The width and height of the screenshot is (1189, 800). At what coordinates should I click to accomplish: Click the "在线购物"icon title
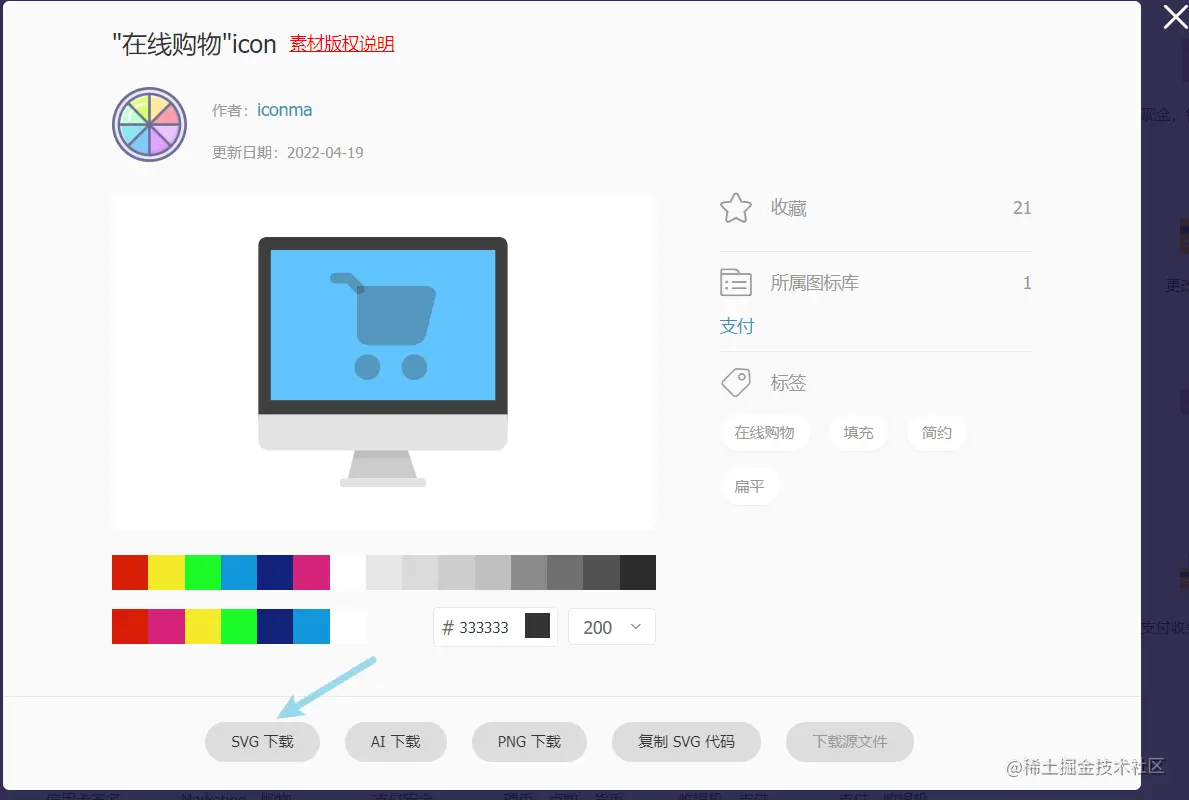[194, 44]
